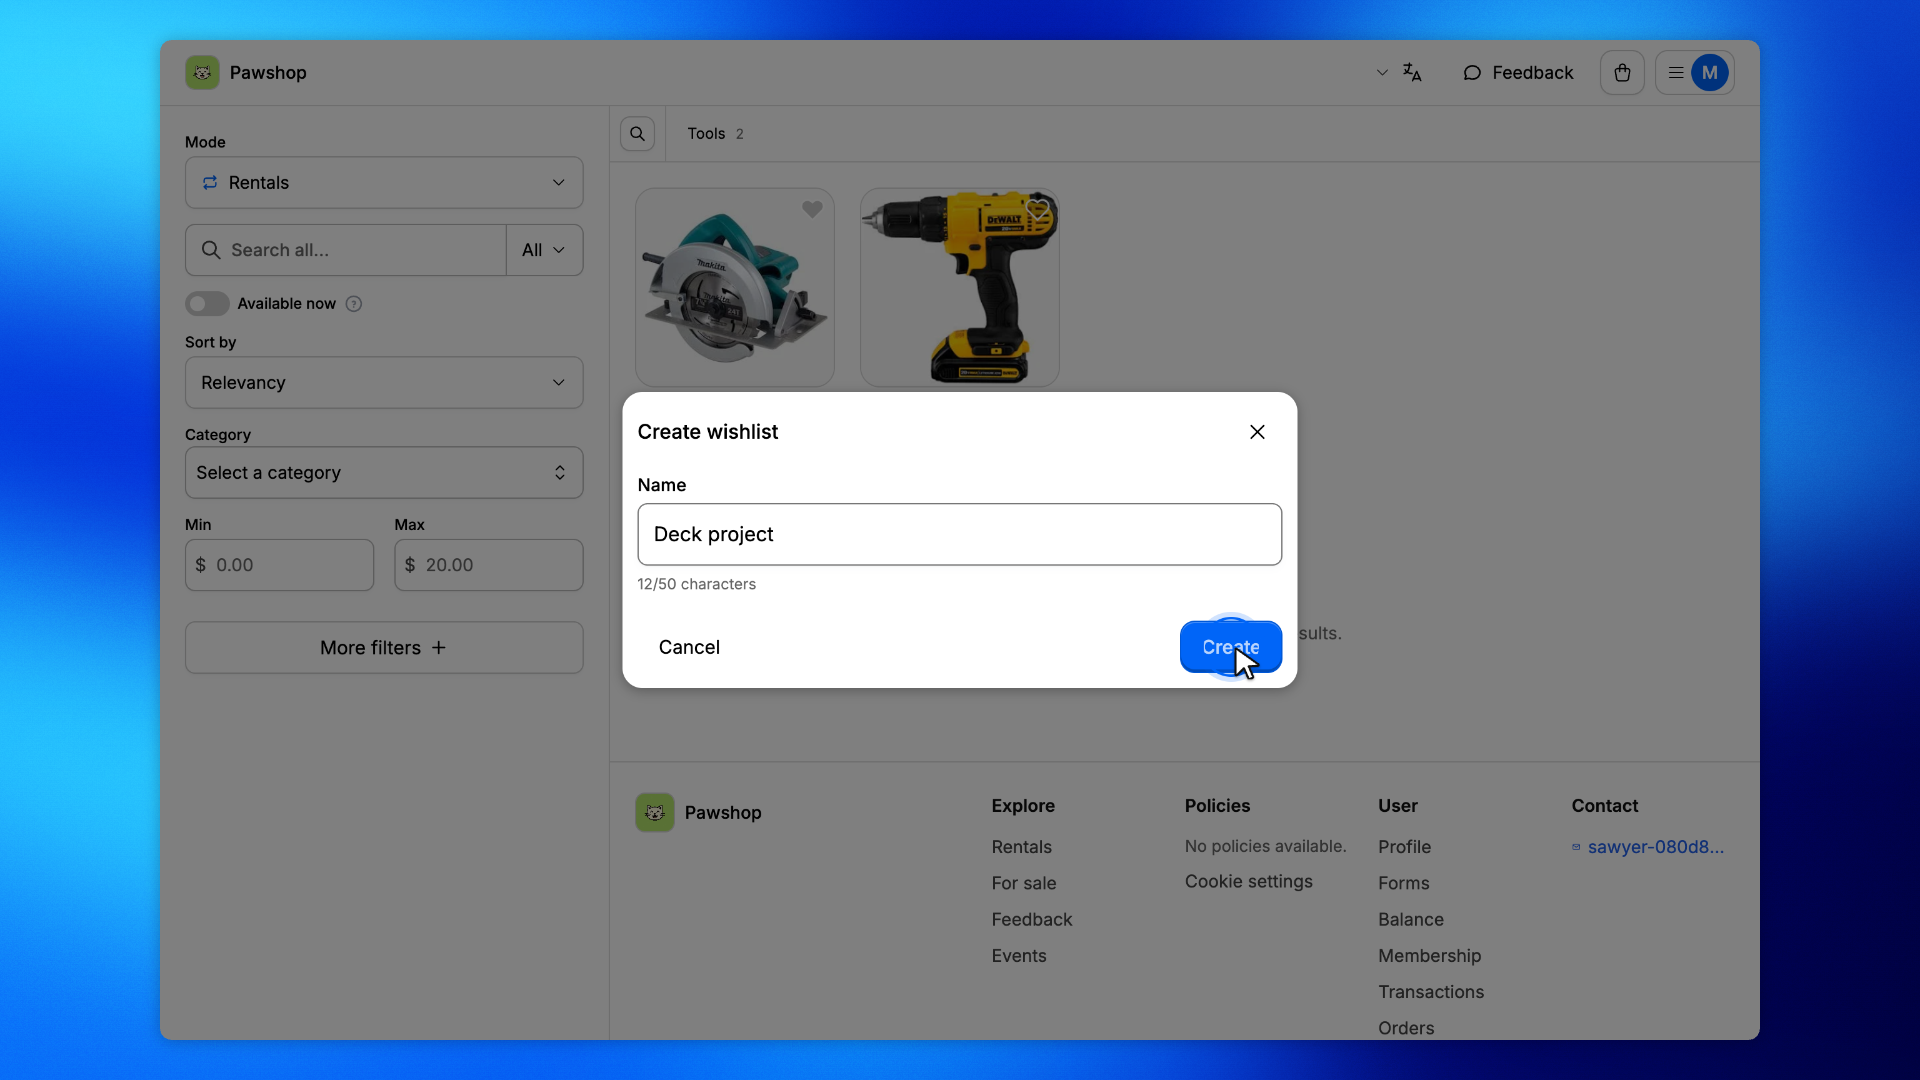Open the Transactions footer link
This screenshot has height=1080, width=1920.
[x=1431, y=992]
